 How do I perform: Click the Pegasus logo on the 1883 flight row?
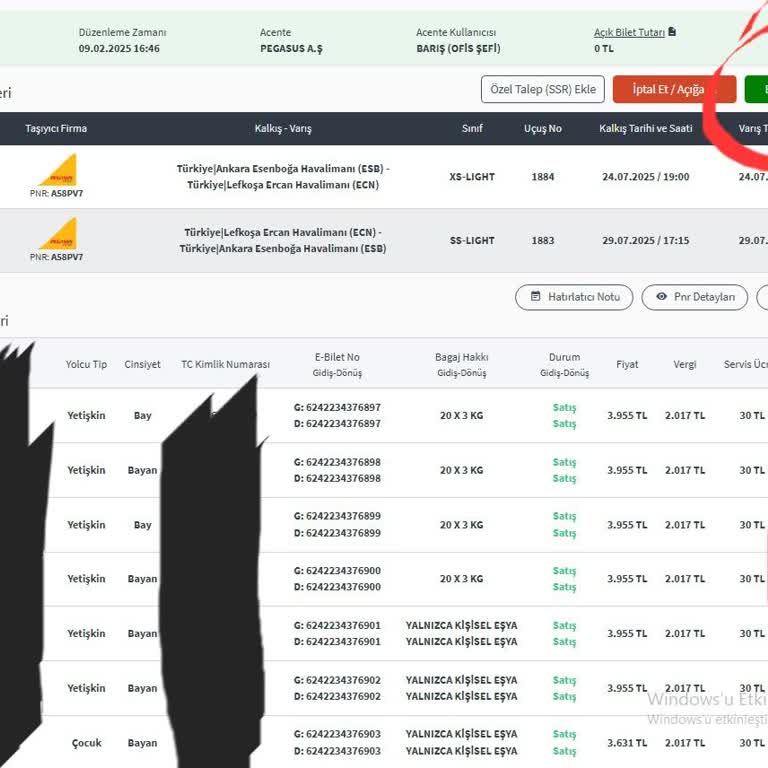(57, 233)
